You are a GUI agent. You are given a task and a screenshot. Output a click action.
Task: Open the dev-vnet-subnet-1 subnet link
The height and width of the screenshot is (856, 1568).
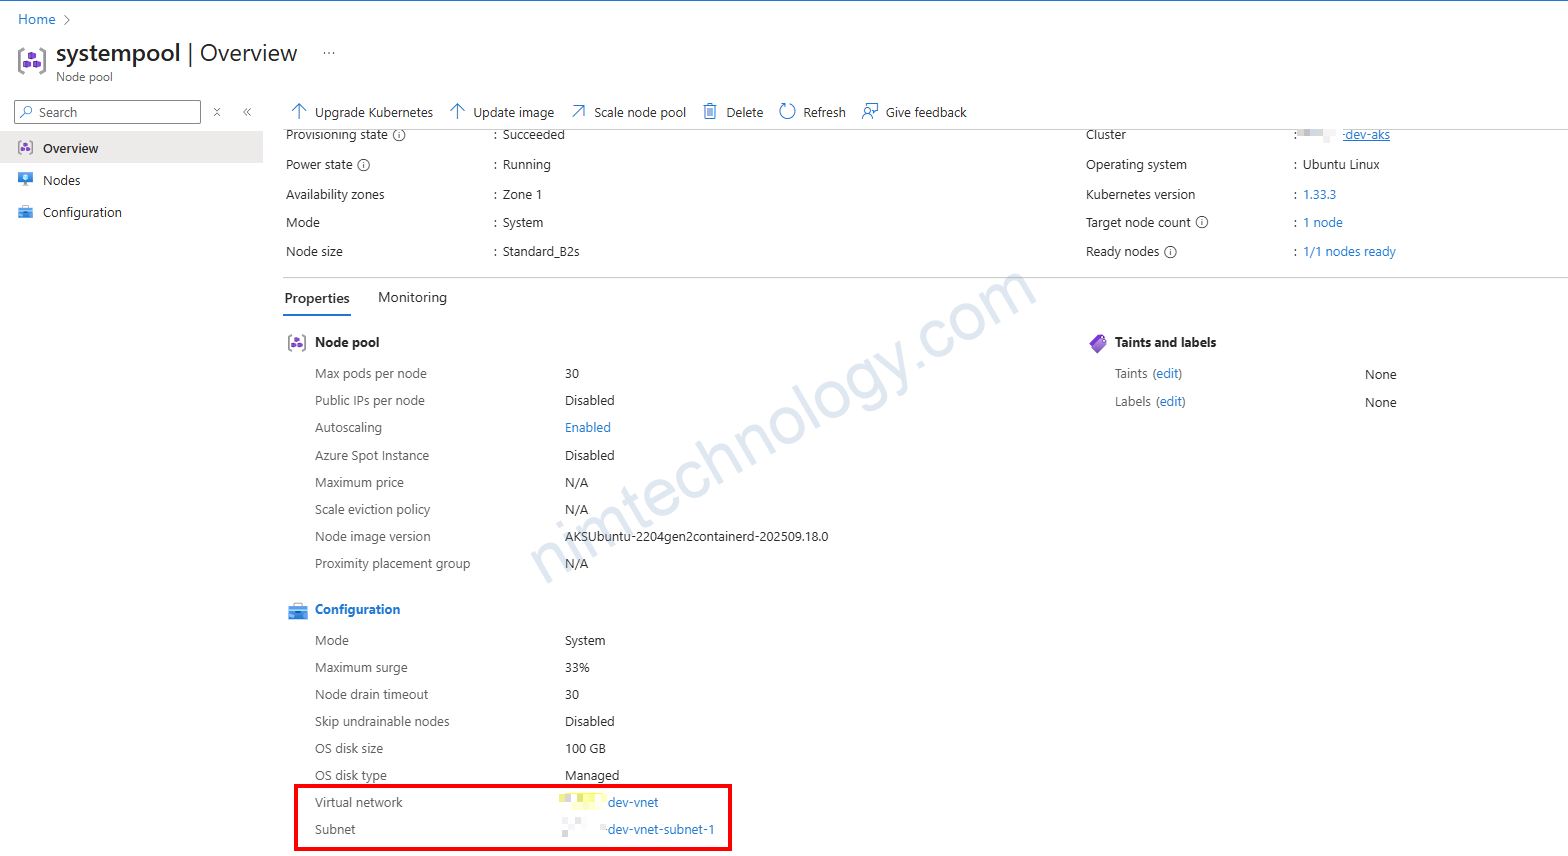[661, 829]
